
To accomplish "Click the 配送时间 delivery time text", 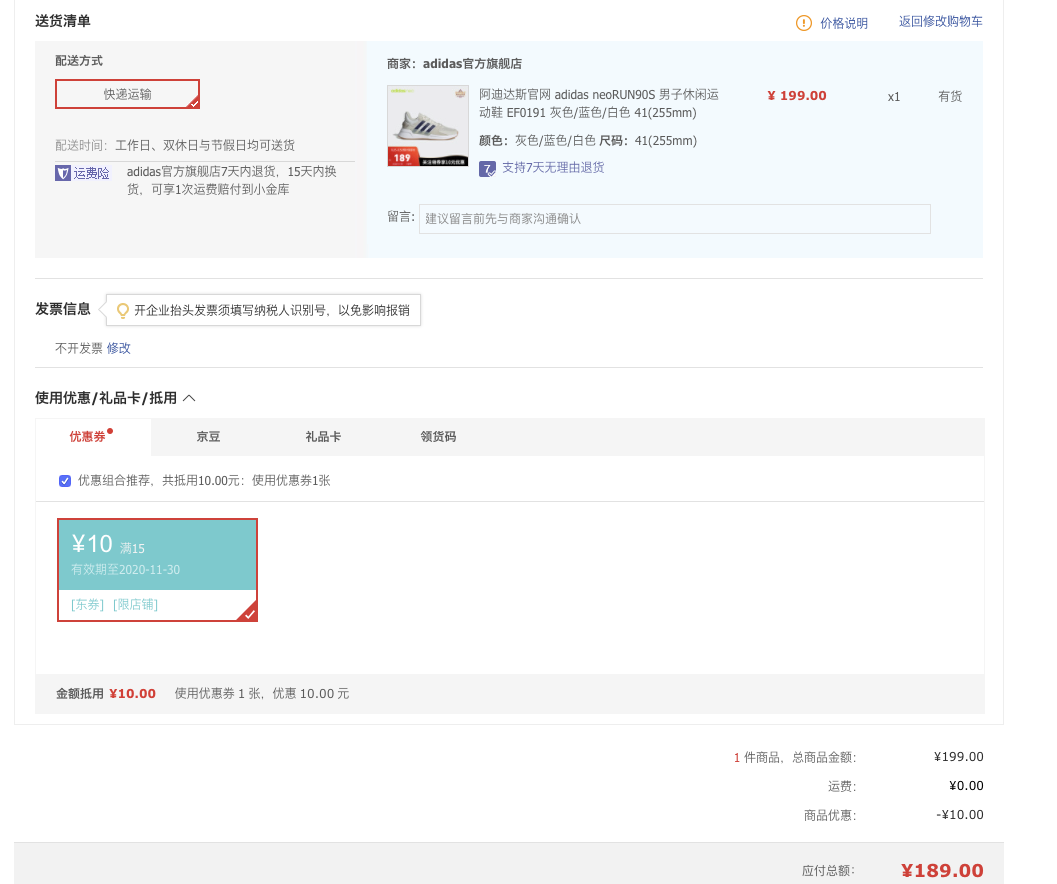I will coord(175,145).
